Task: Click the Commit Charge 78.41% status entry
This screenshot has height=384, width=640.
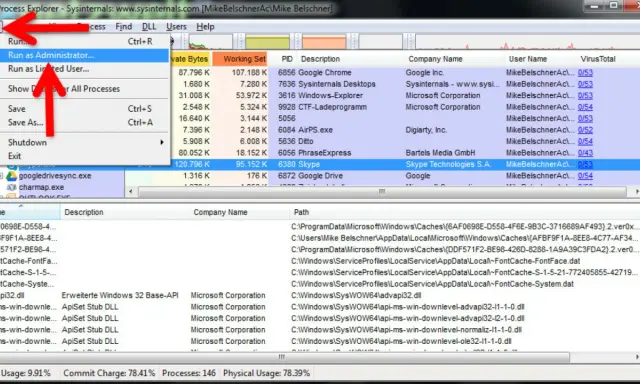Action: 109,373
